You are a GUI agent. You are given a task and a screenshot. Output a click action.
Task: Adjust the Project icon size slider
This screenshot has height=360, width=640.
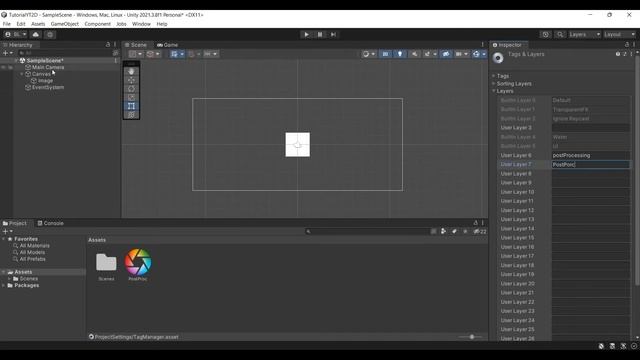tap(471, 337)
